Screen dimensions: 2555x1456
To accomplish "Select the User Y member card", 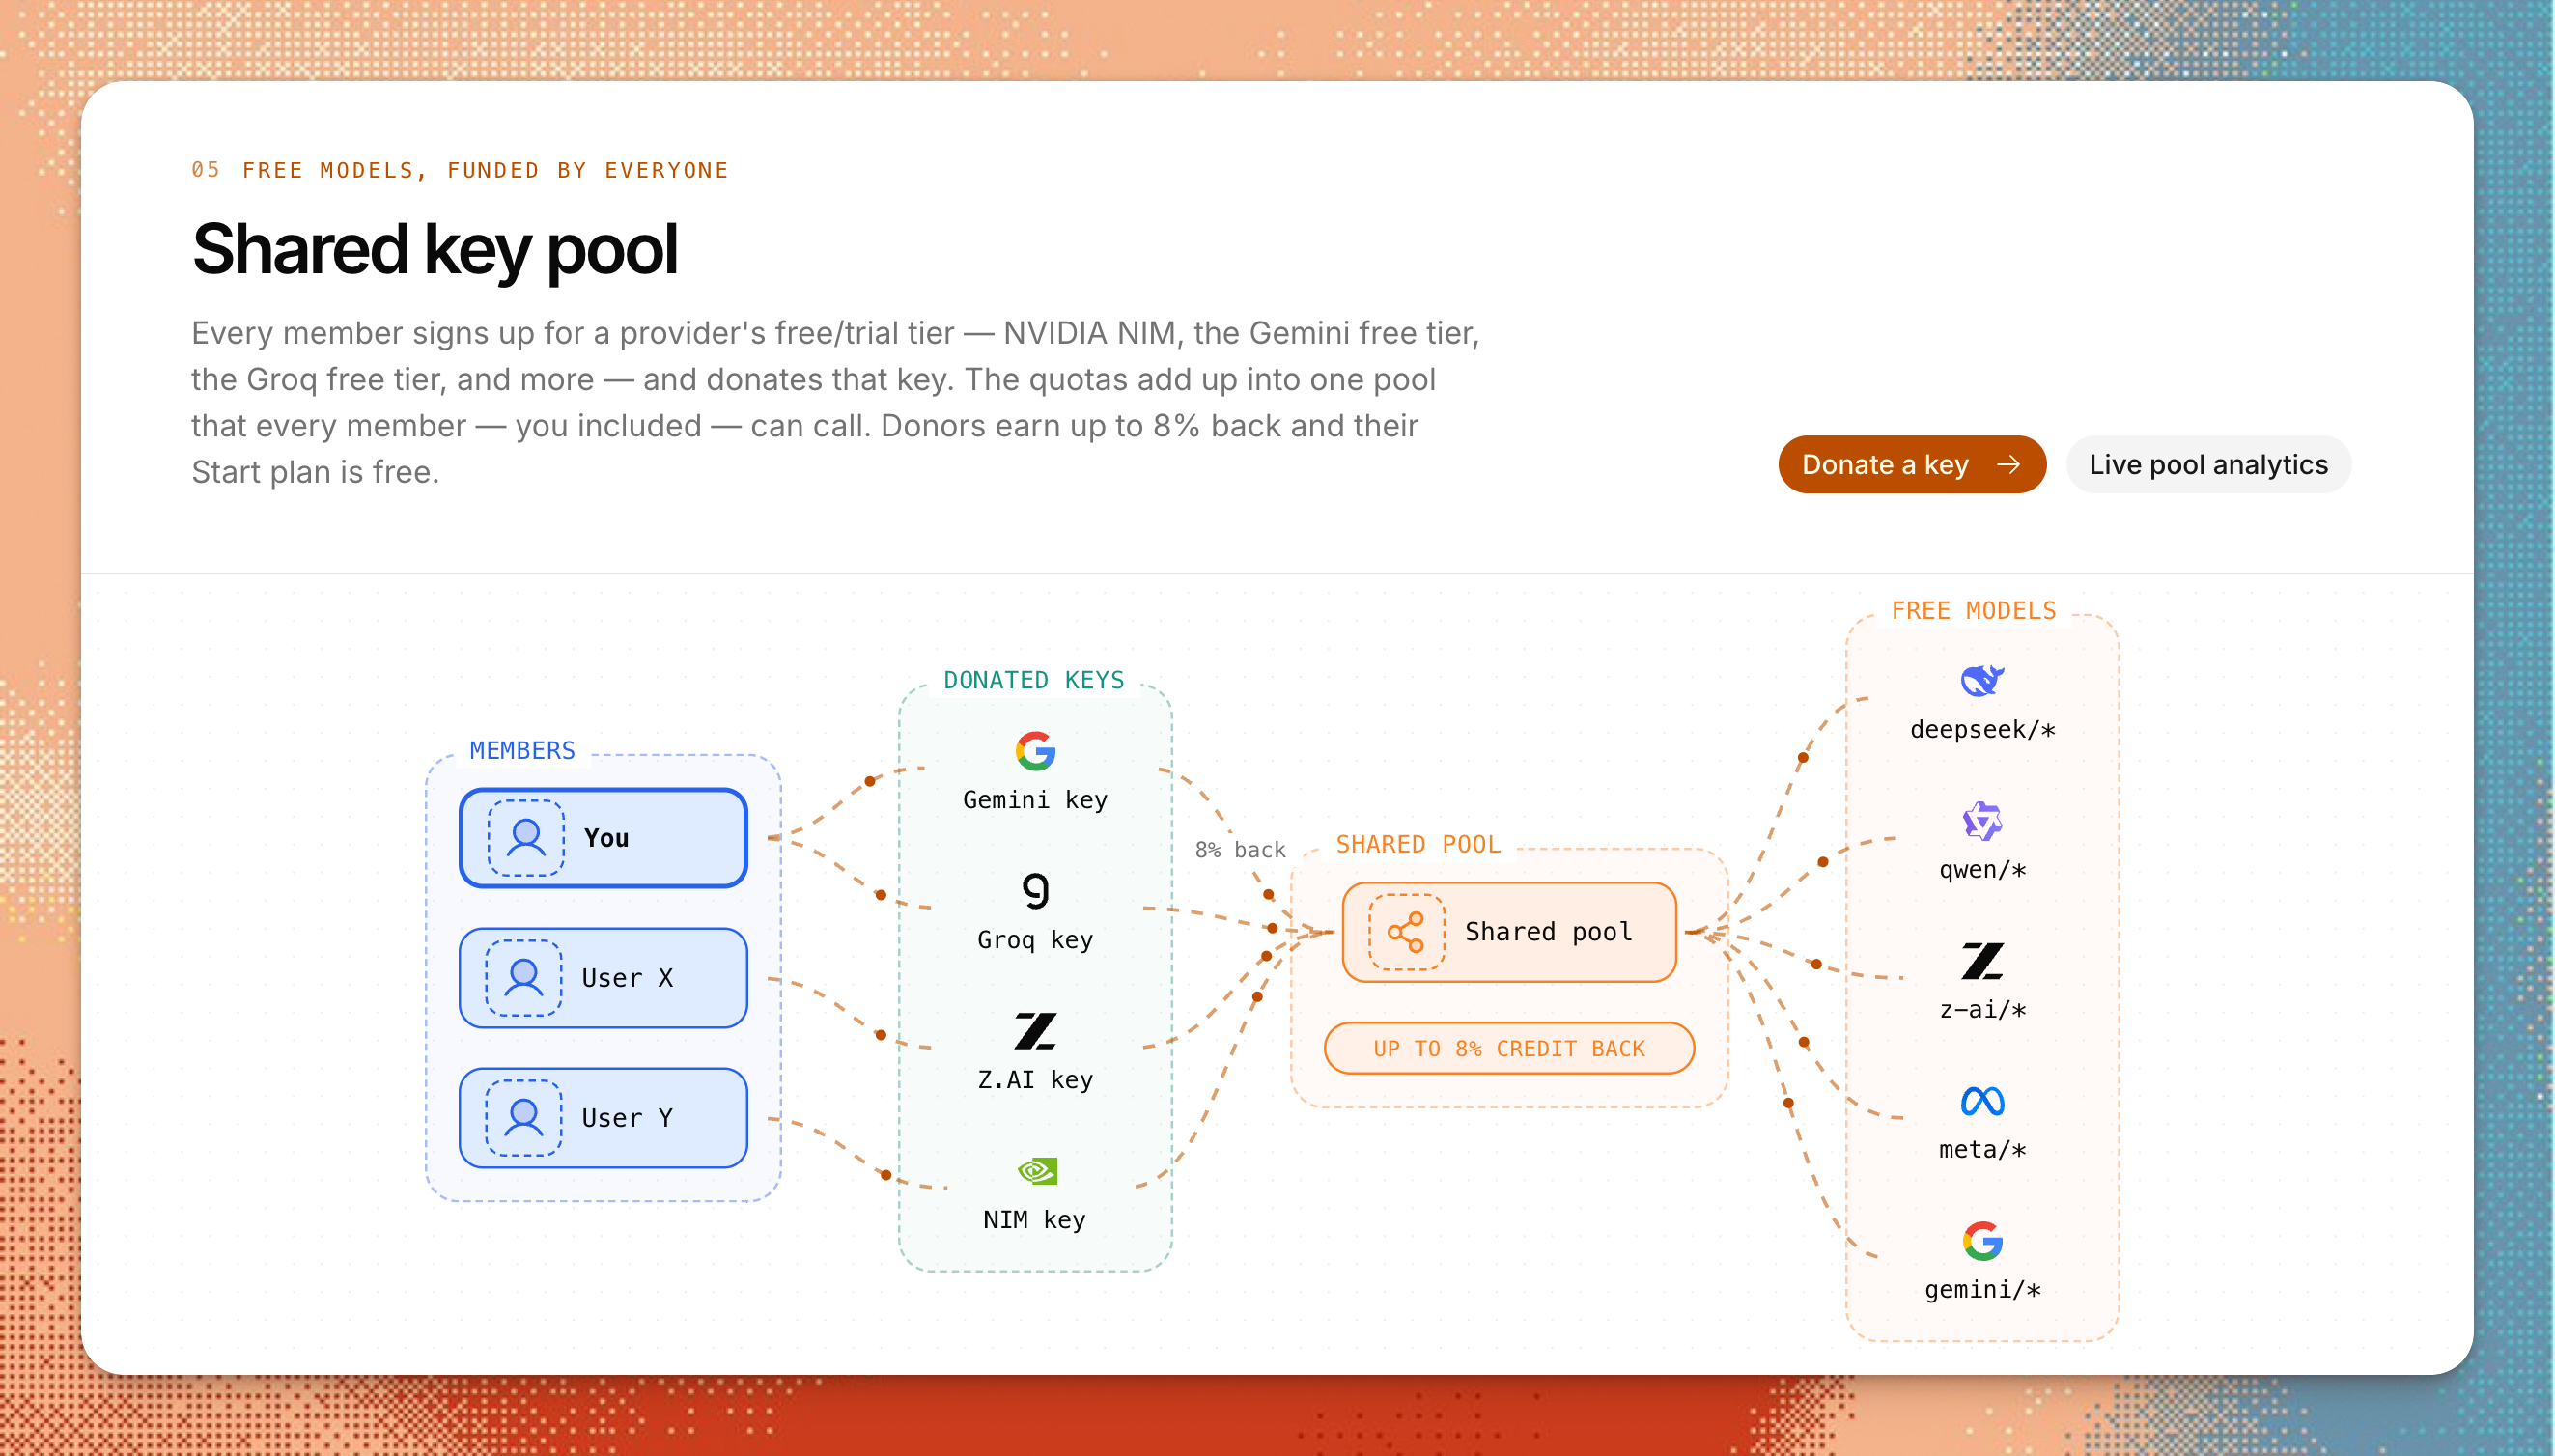I will pos(603,1117).
